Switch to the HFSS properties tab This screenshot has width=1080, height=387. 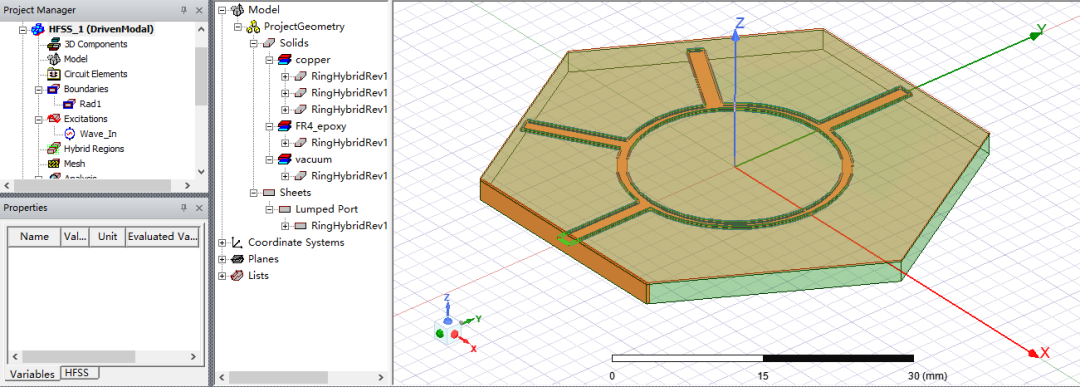coord(81,373)
